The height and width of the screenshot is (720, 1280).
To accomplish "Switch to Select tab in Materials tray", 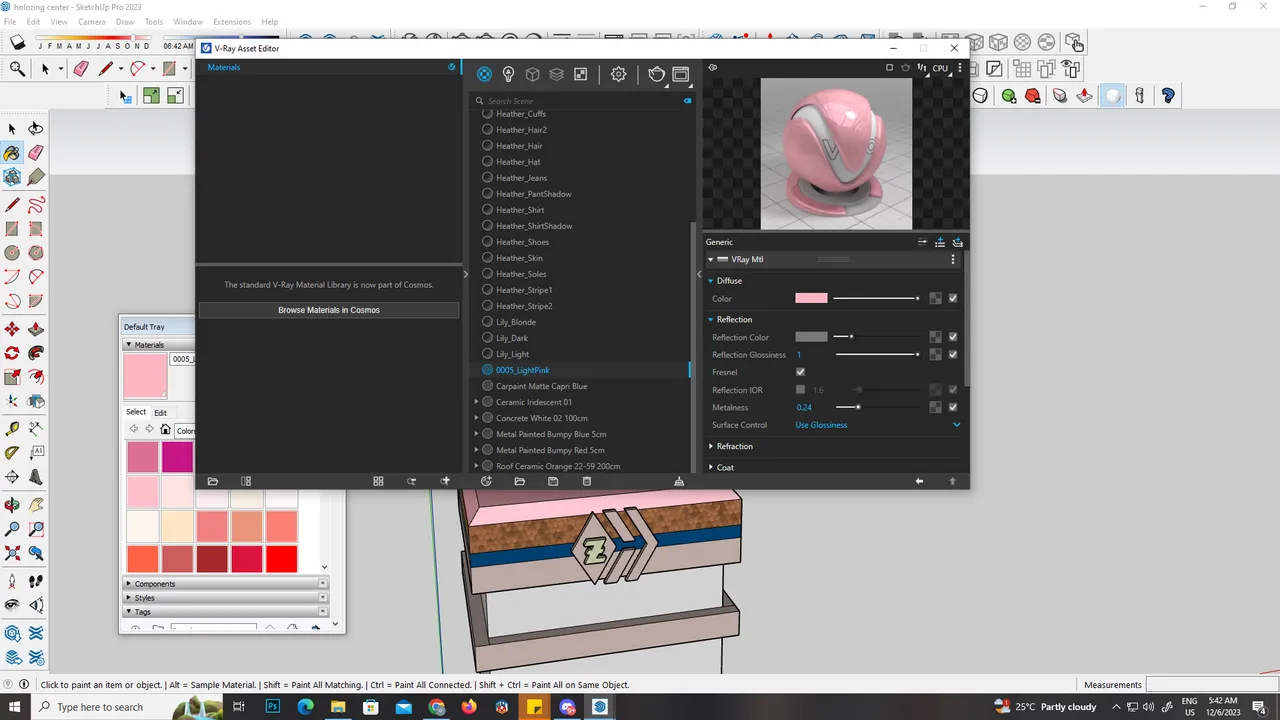I will pyautogui.click(x=136, y=412).
